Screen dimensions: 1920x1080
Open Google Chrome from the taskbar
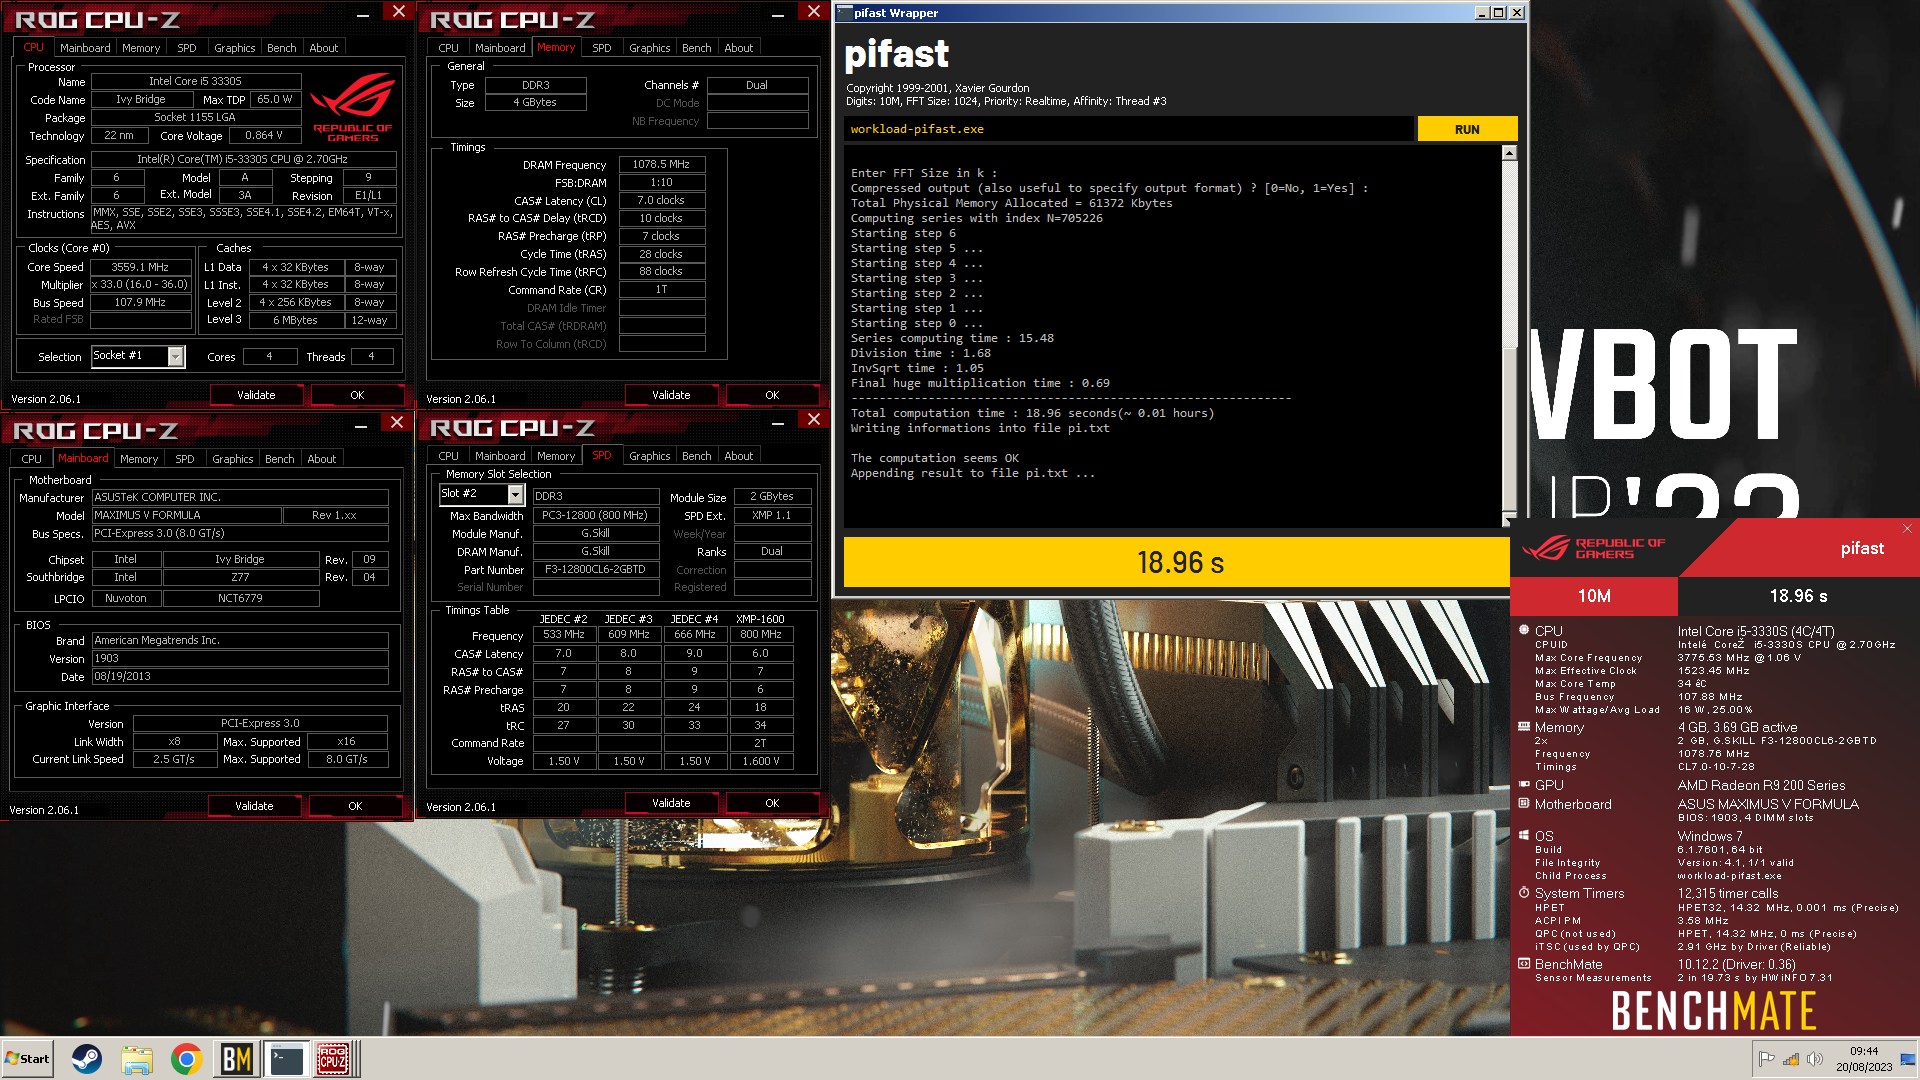pos(186,1059)
